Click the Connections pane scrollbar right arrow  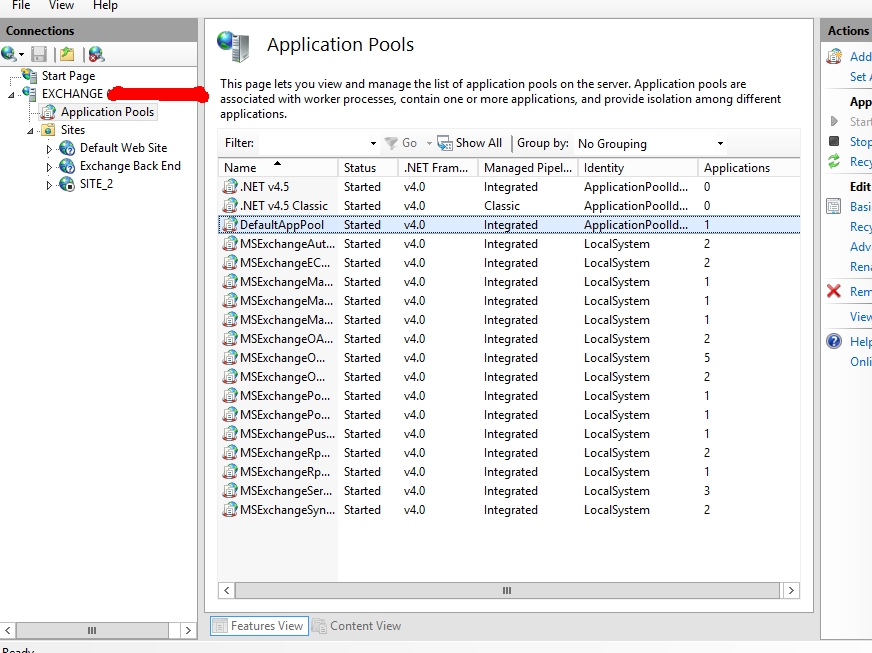click(x=188, y=630)
